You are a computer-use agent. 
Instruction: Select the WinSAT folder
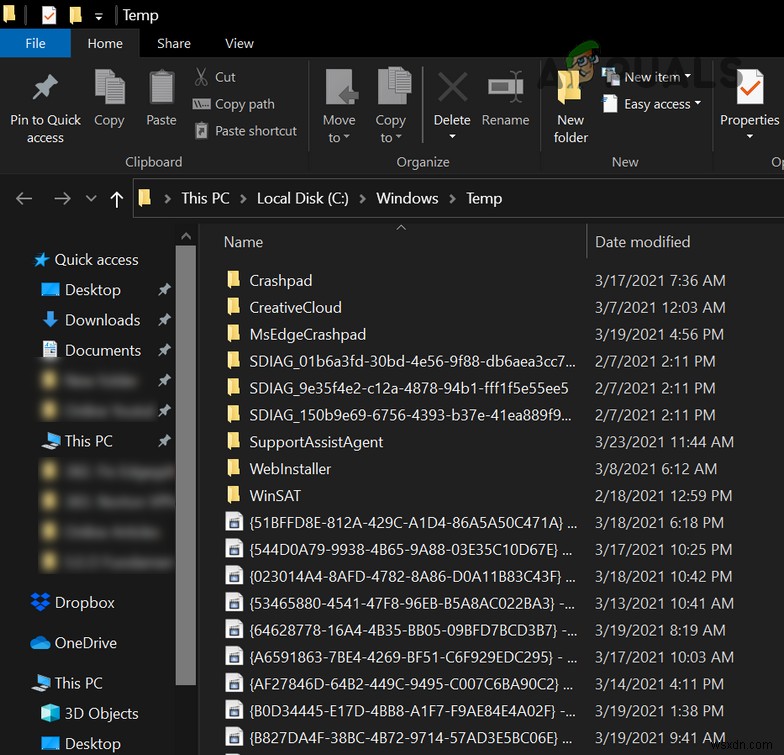click(275, 495)
